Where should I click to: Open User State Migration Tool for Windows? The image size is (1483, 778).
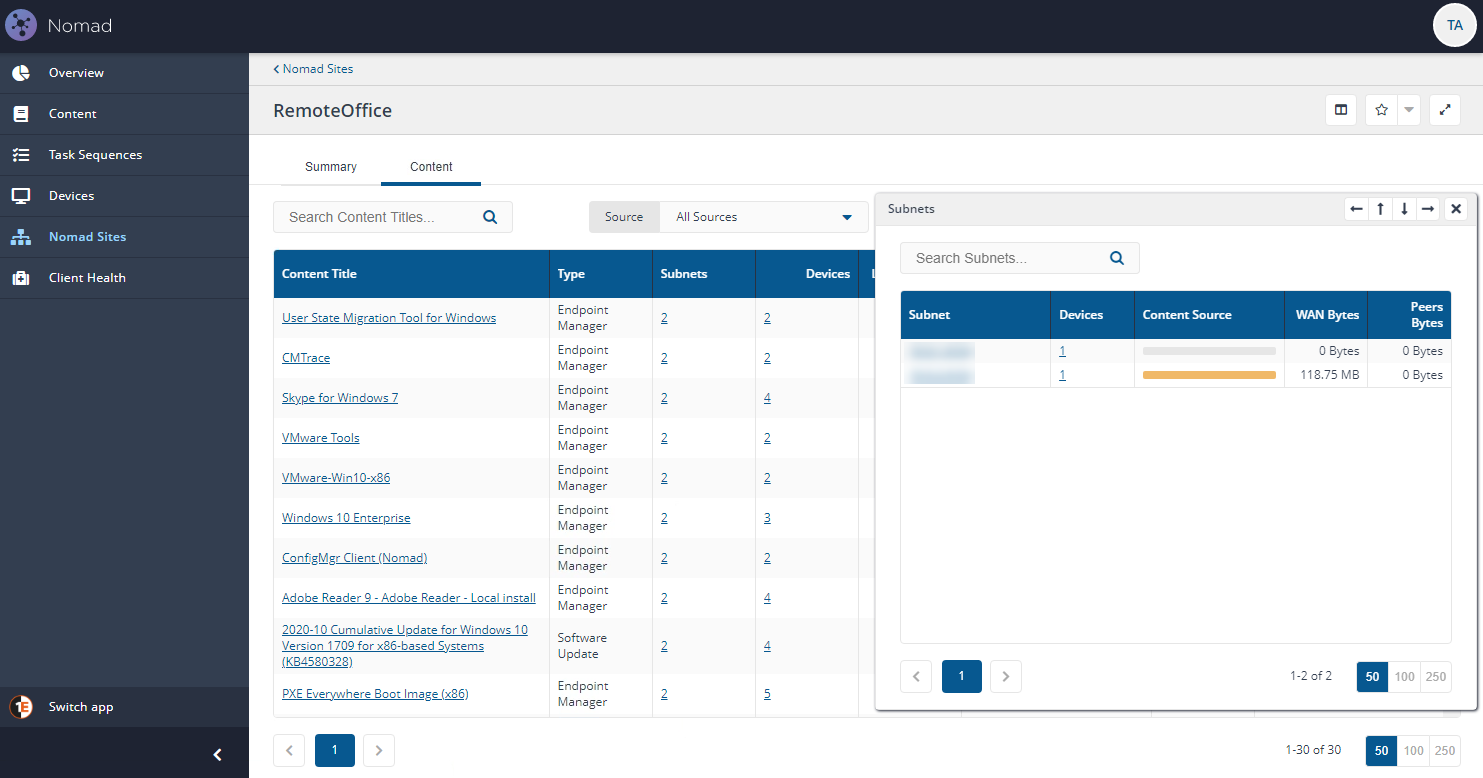[x=389, y=318]
